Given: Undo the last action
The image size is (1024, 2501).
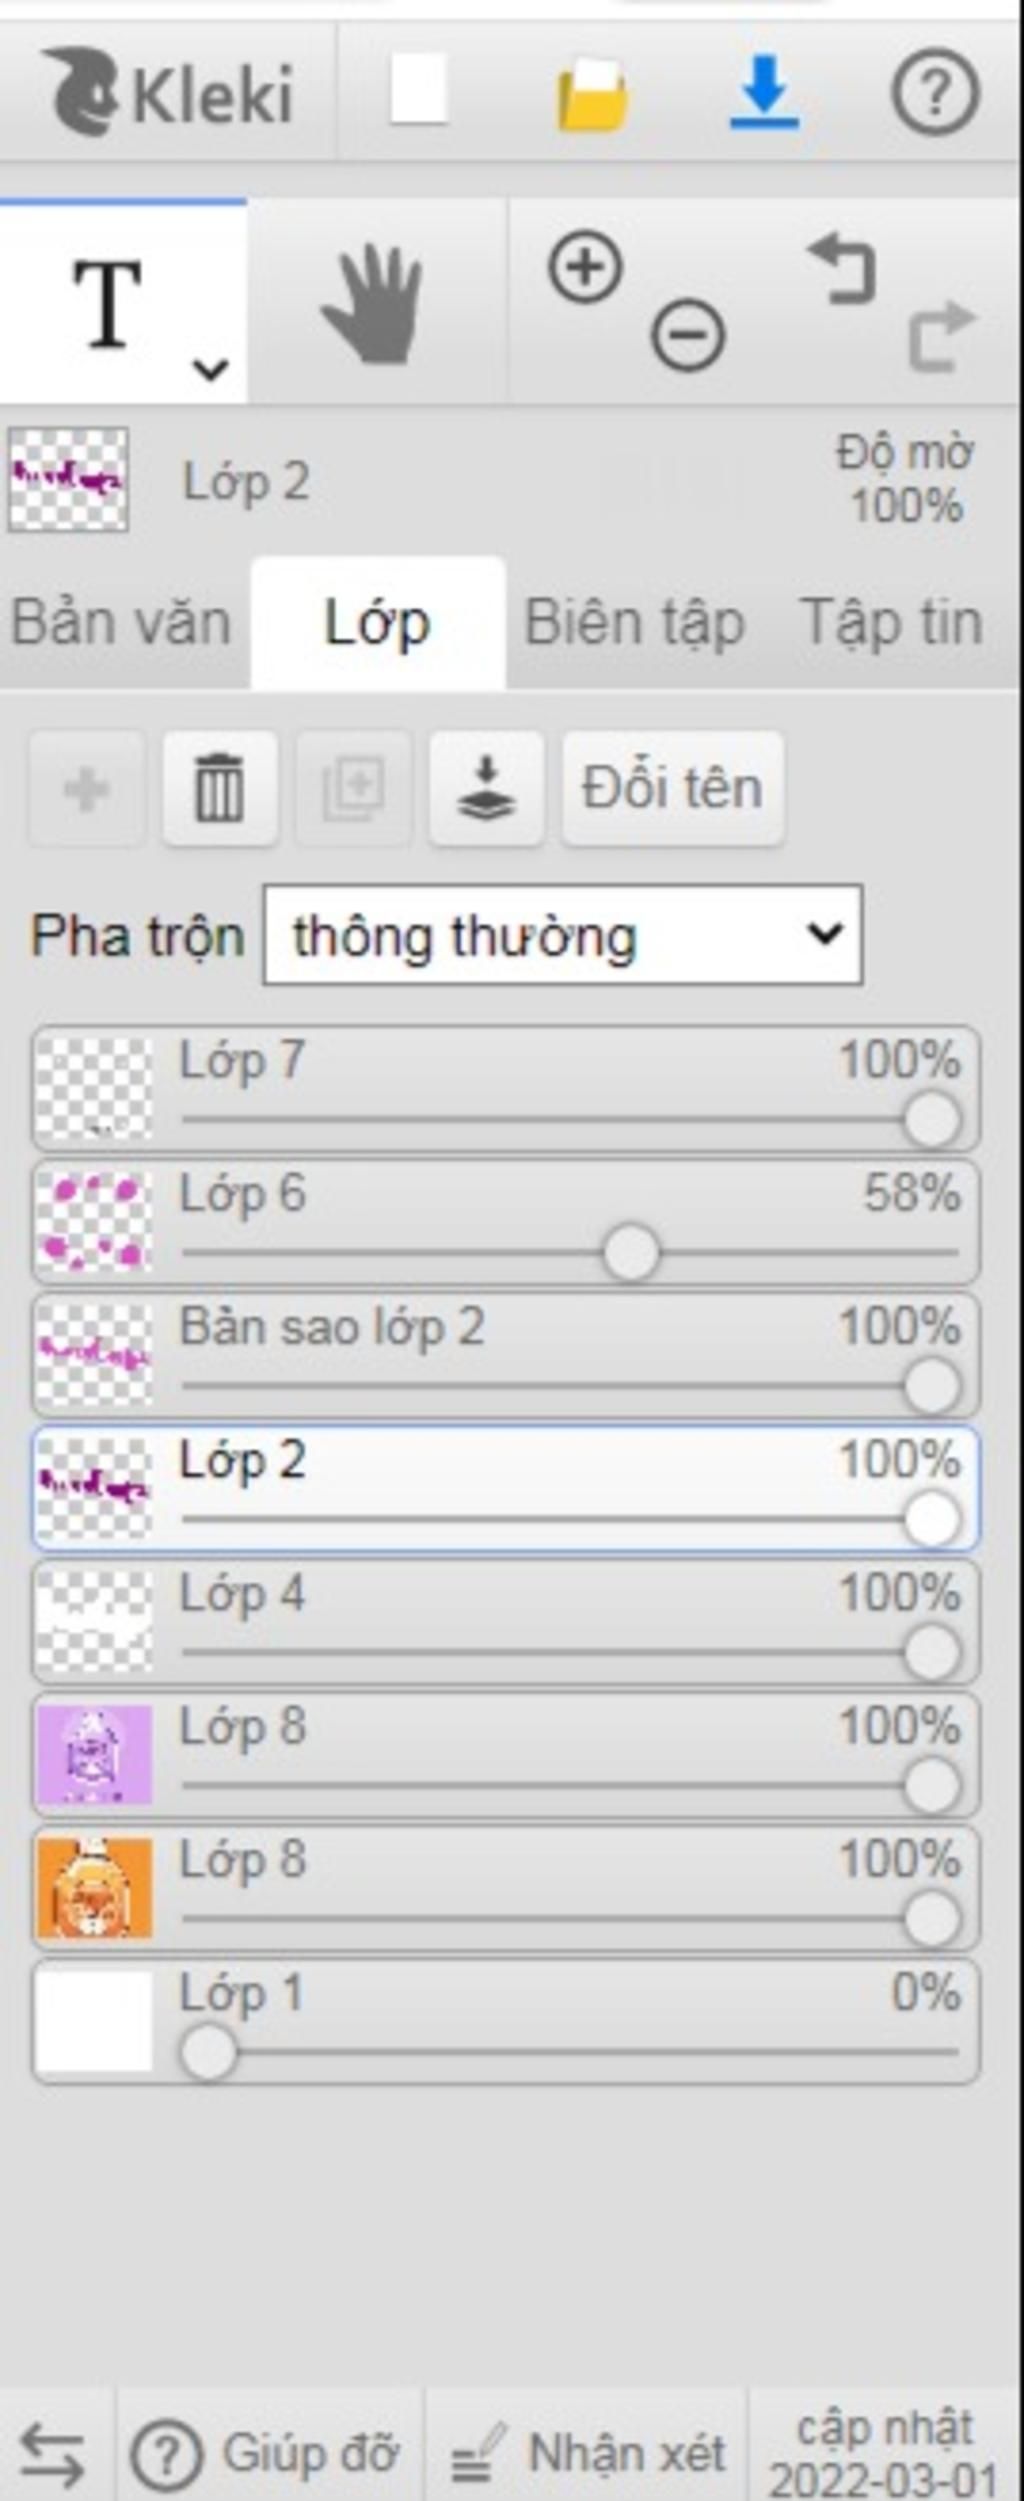Looking at the screenshot, I should 842,268.
